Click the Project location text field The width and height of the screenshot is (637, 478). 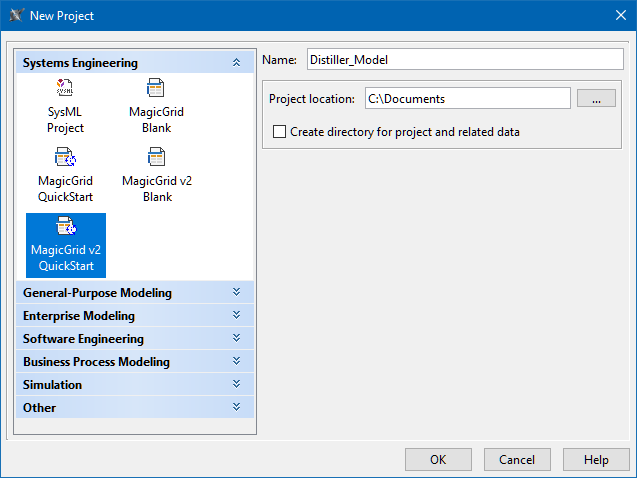[x=465, y=98]
